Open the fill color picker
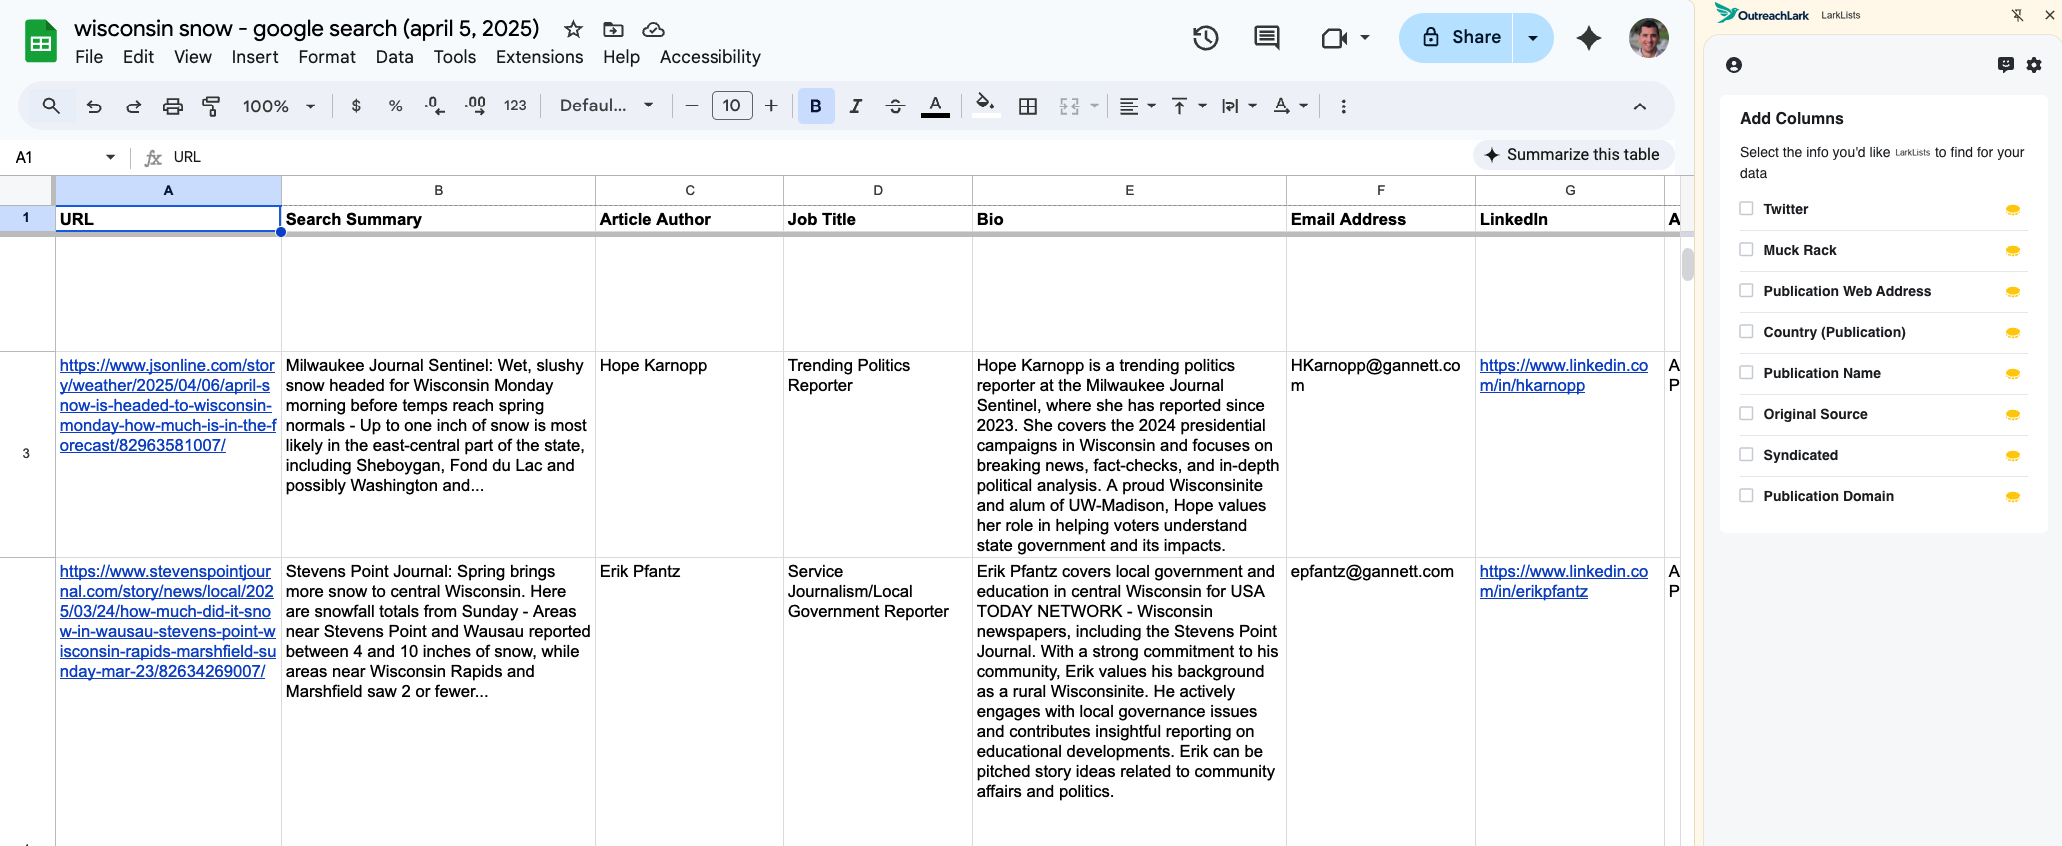The height and width of the screenshot is (846, 2062). 985,106
